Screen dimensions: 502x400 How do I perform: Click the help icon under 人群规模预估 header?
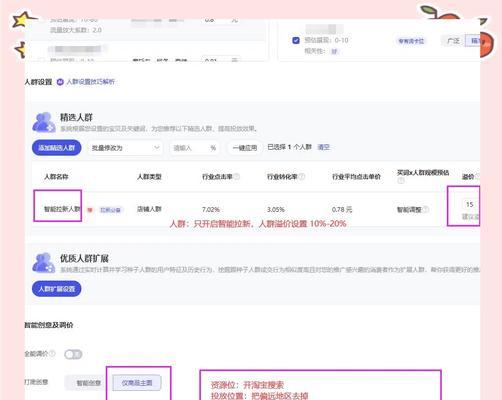[401, 180]
